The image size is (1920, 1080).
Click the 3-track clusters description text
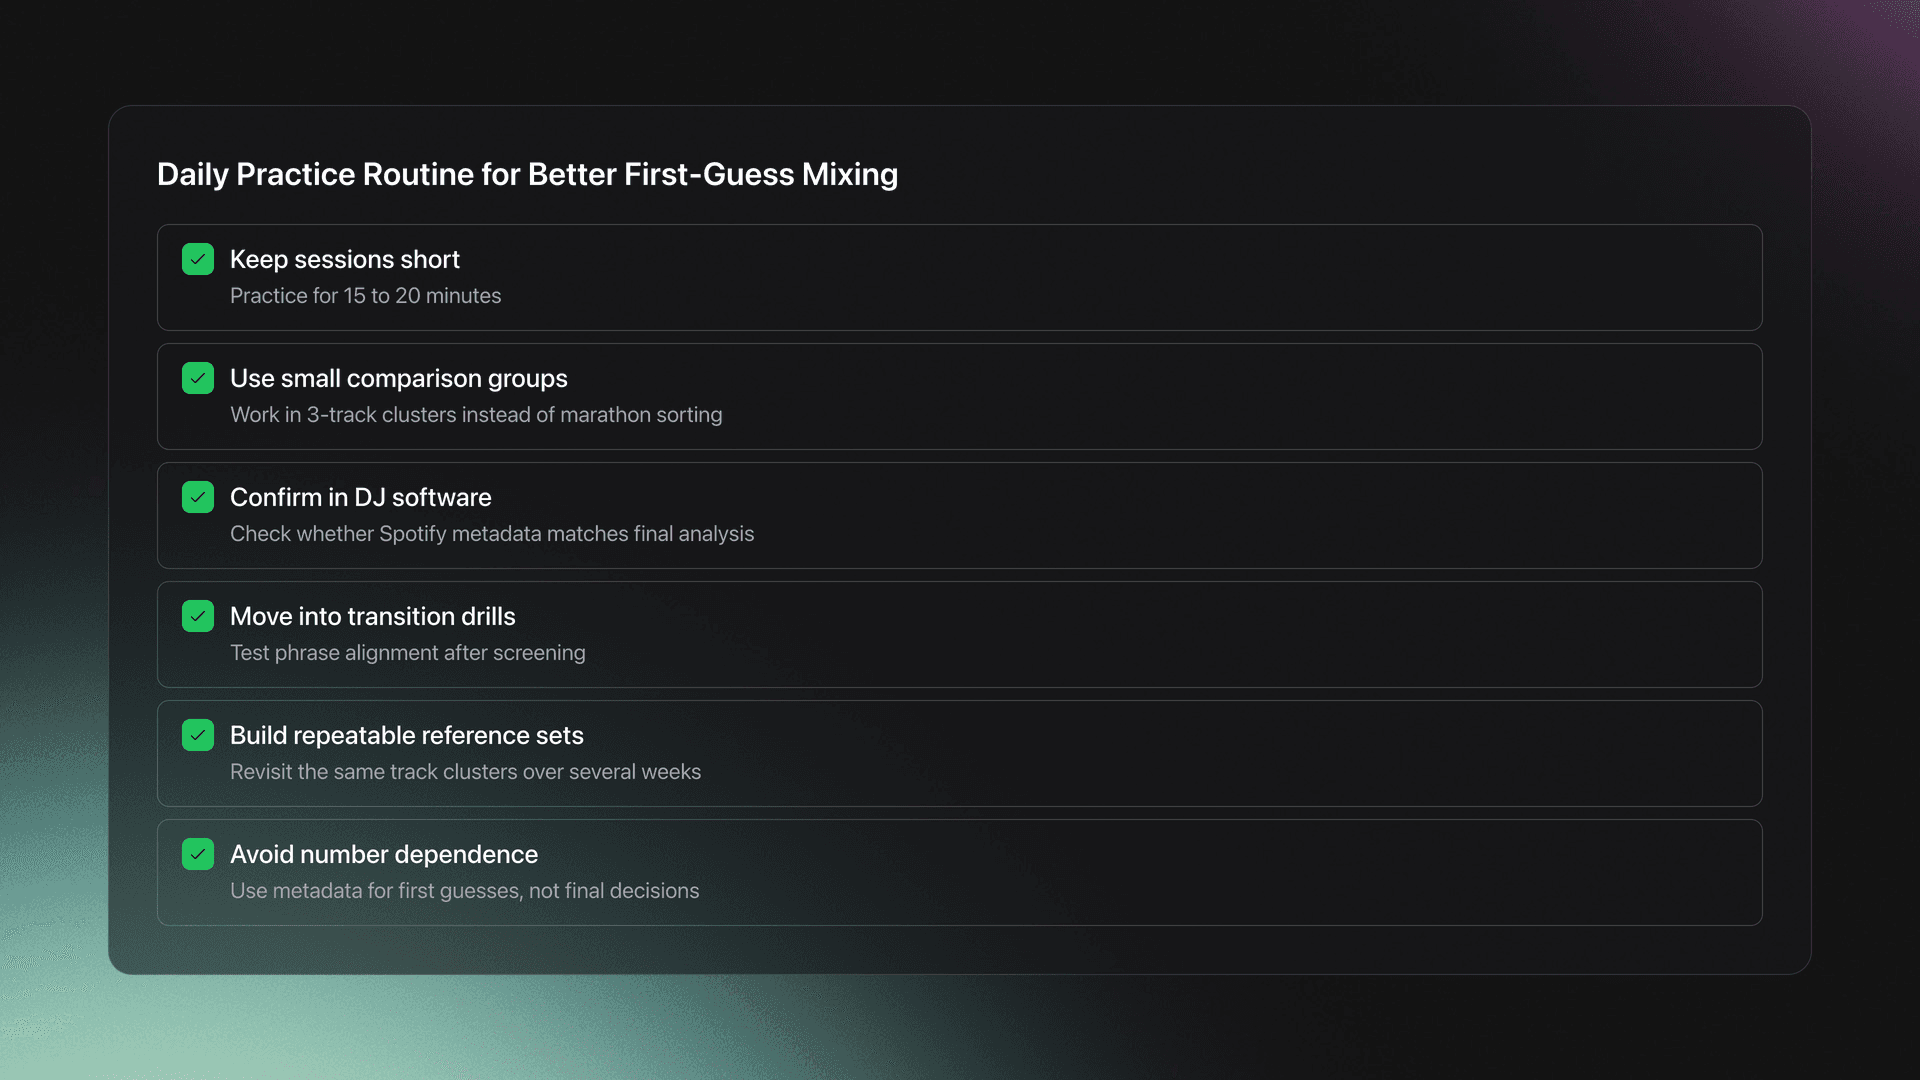point(475,415)
